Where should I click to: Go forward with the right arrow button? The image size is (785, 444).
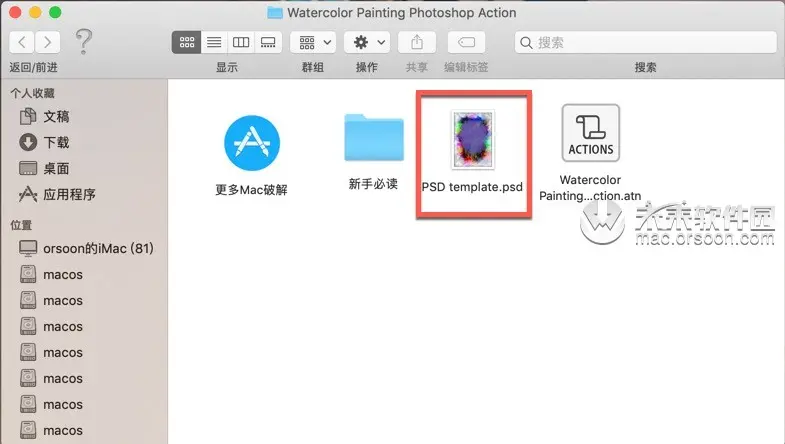tap(48, 43)
